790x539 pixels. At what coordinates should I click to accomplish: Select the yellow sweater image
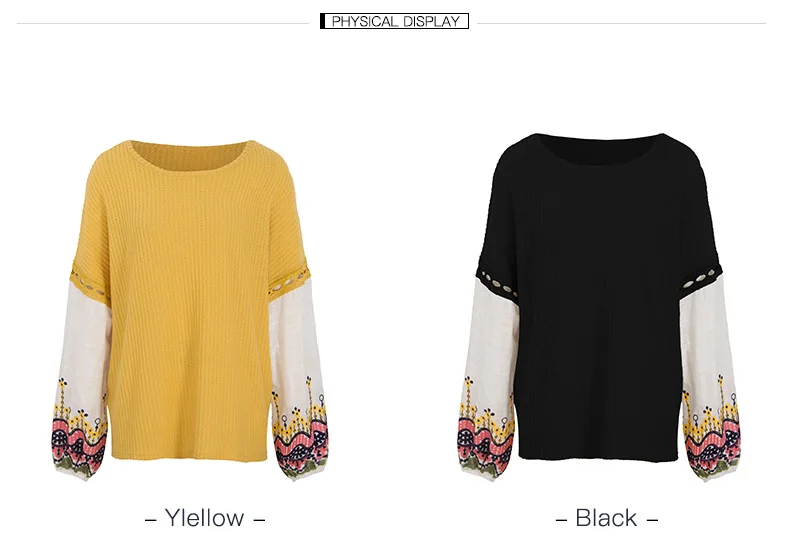(x=190, y=310)
